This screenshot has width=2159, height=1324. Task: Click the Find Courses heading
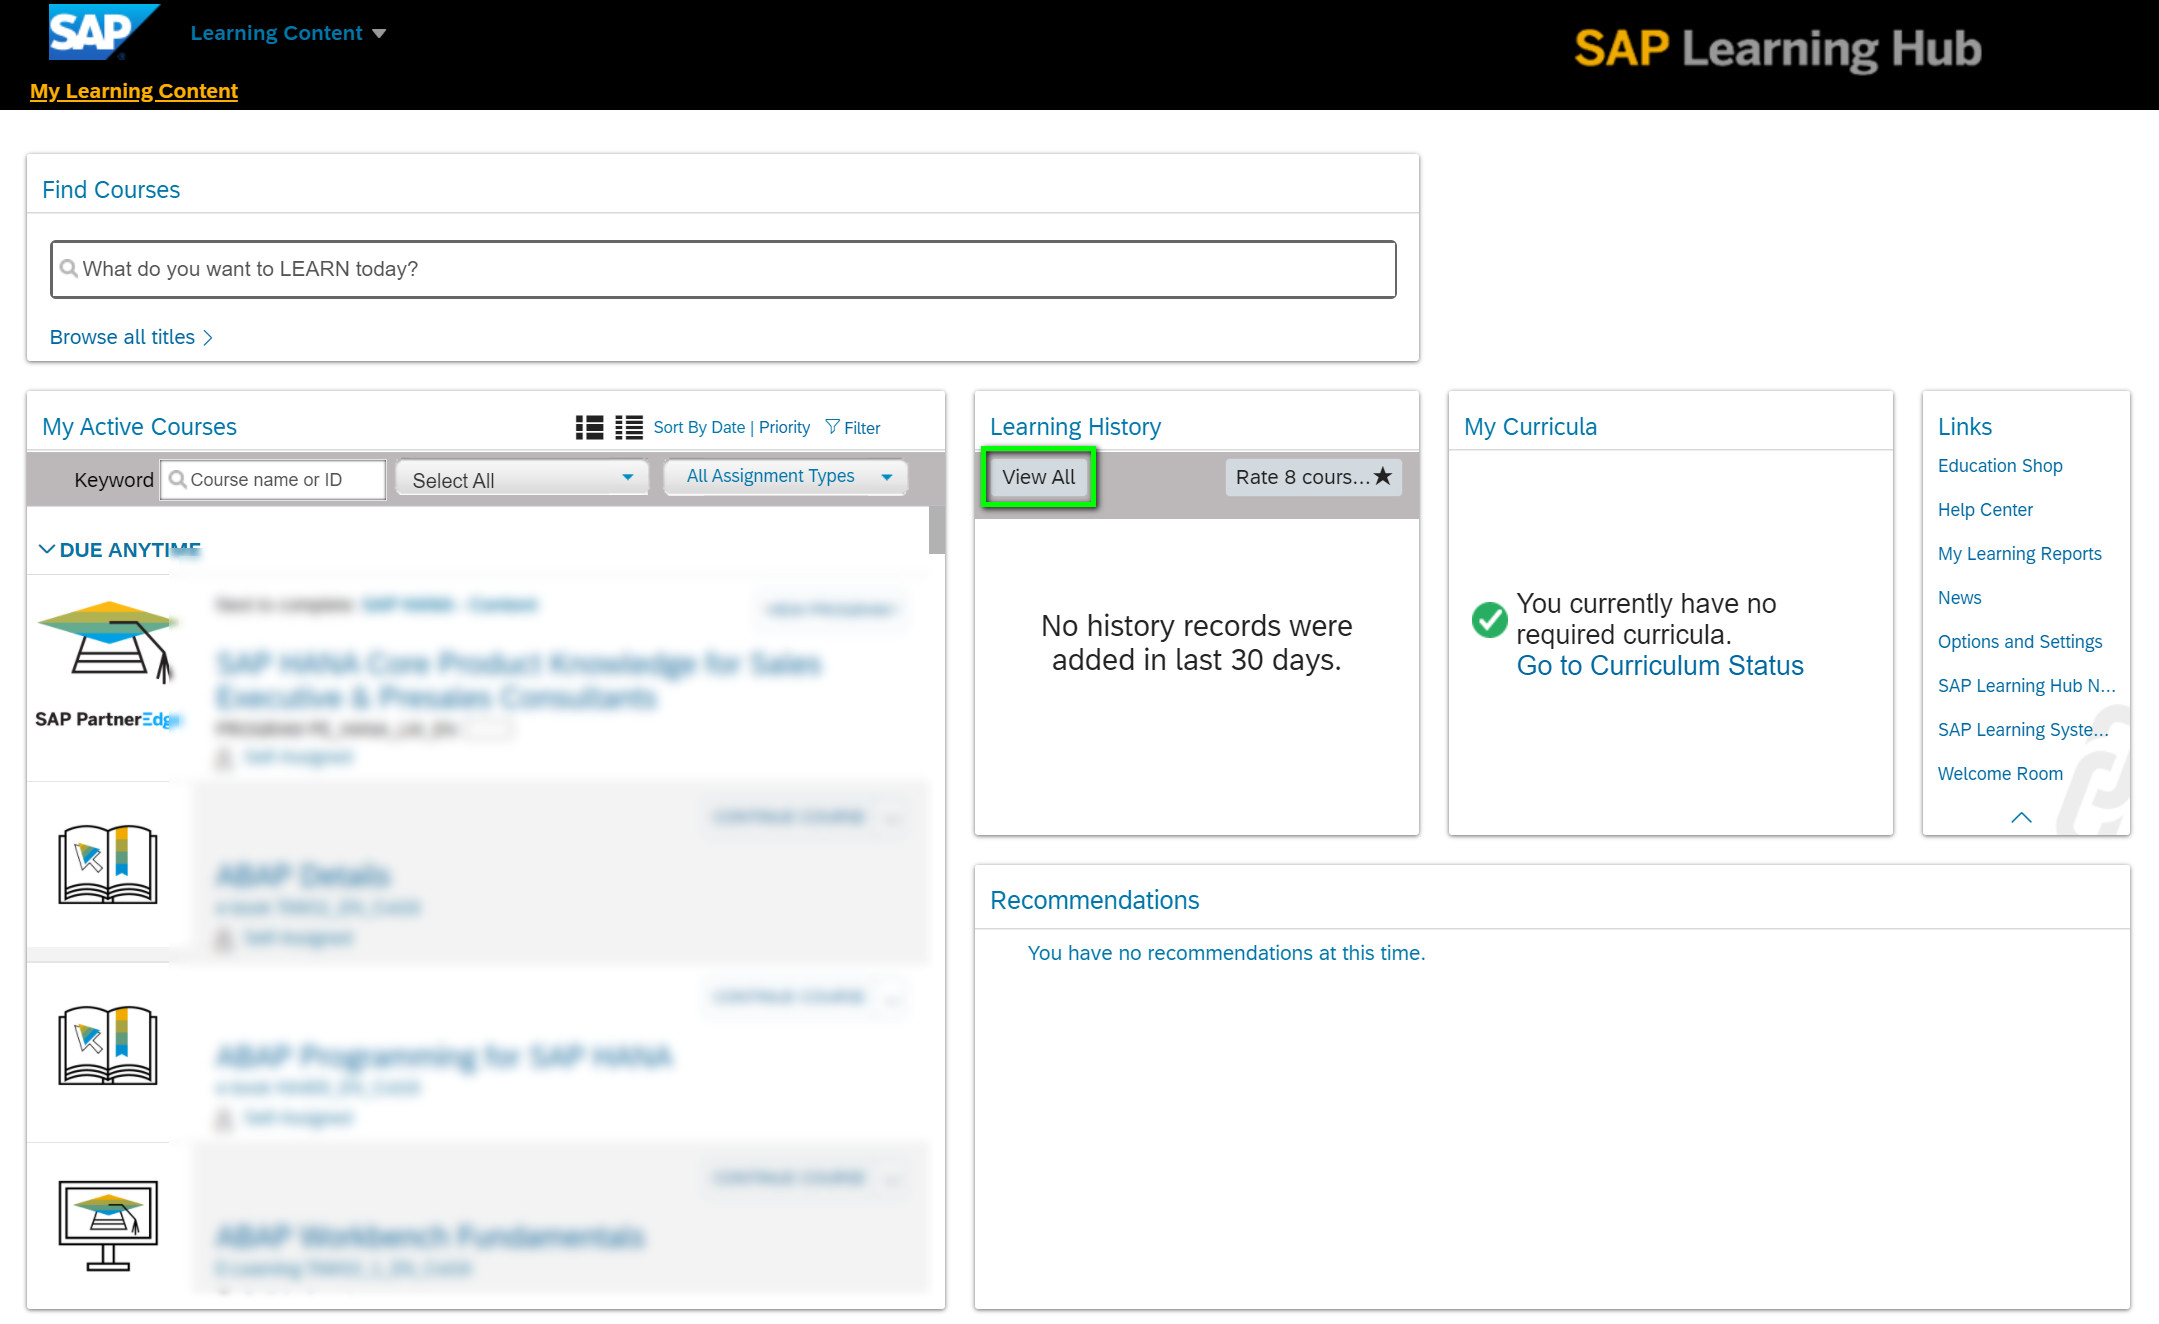(111, 190)
